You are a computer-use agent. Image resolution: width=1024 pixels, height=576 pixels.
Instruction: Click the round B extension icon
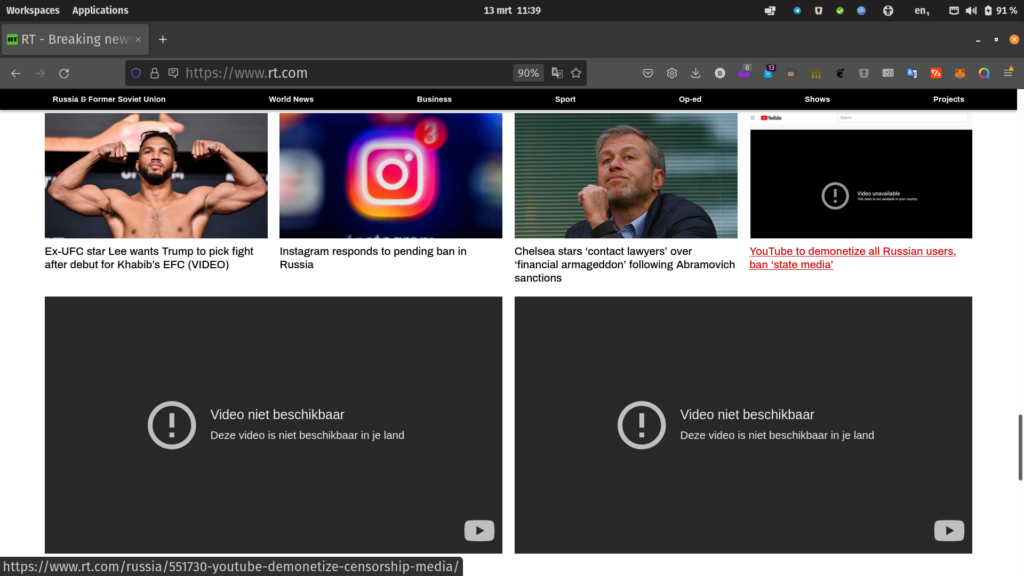tap(720, 73)
